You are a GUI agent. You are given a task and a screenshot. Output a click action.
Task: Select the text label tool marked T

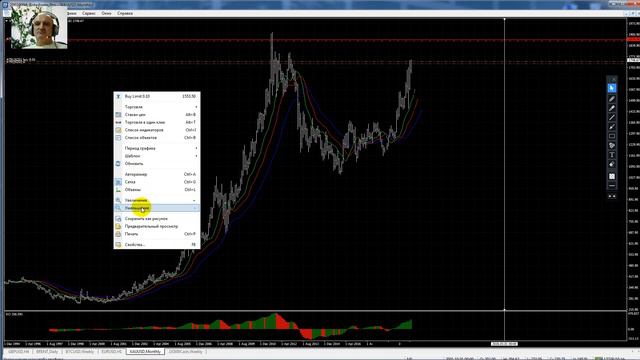(x=611, y=155)
